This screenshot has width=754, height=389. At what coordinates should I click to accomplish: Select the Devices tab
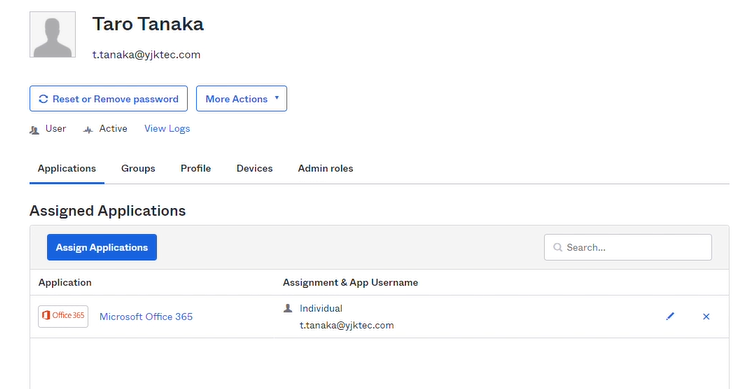coord(254,168)
